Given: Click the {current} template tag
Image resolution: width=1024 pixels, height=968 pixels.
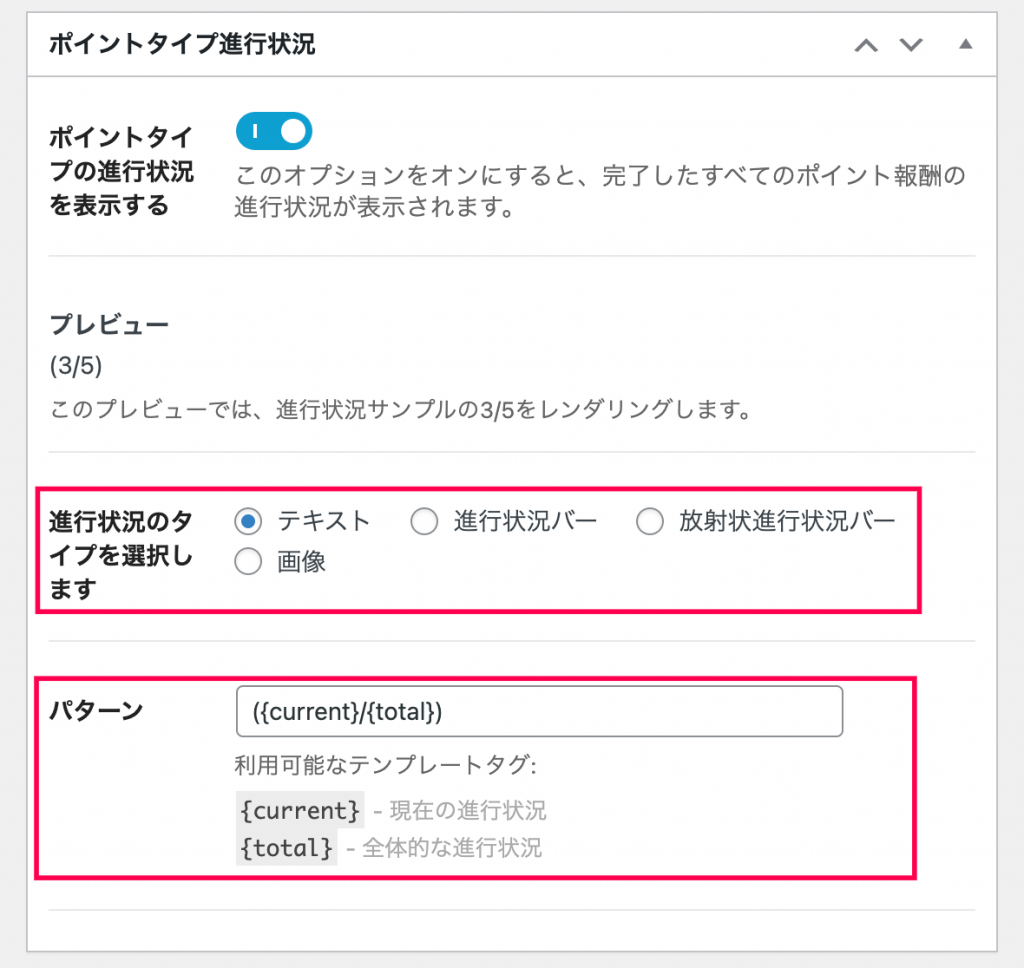Looking at the screenshot, I should (300, 811).
